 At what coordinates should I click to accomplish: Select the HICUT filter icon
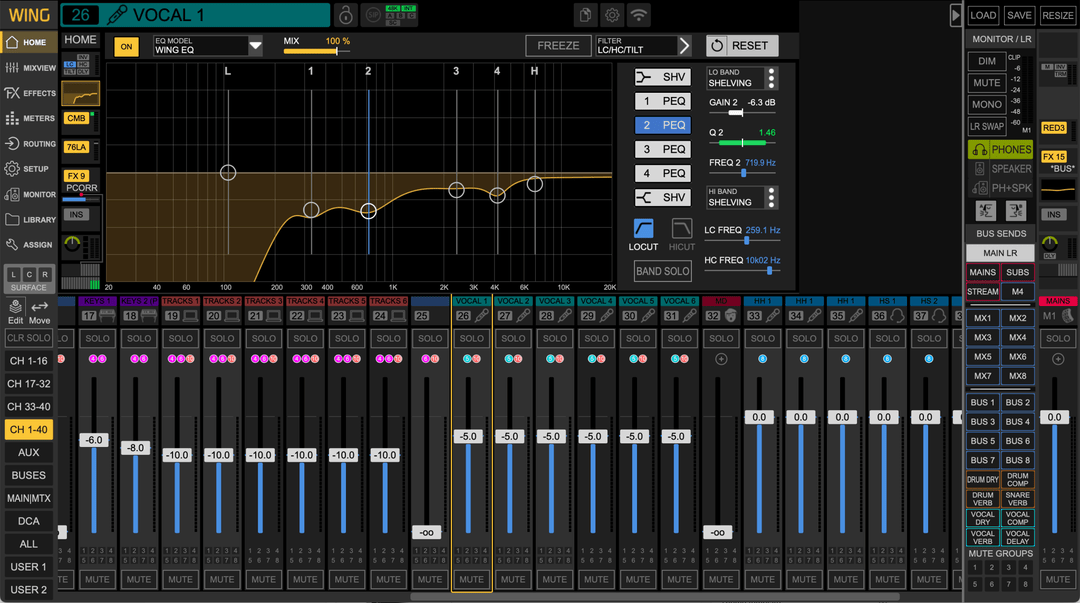681,229
